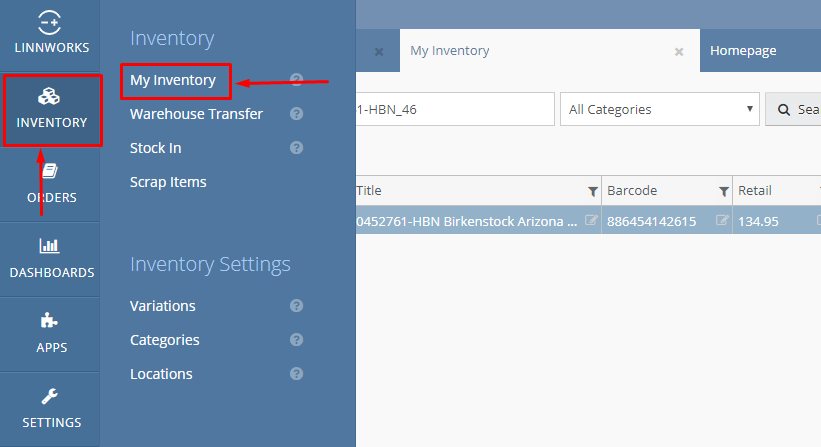Viewport: 821px width, 447px height.
Task: Filter the Barcode column
Action: (724, 192)
